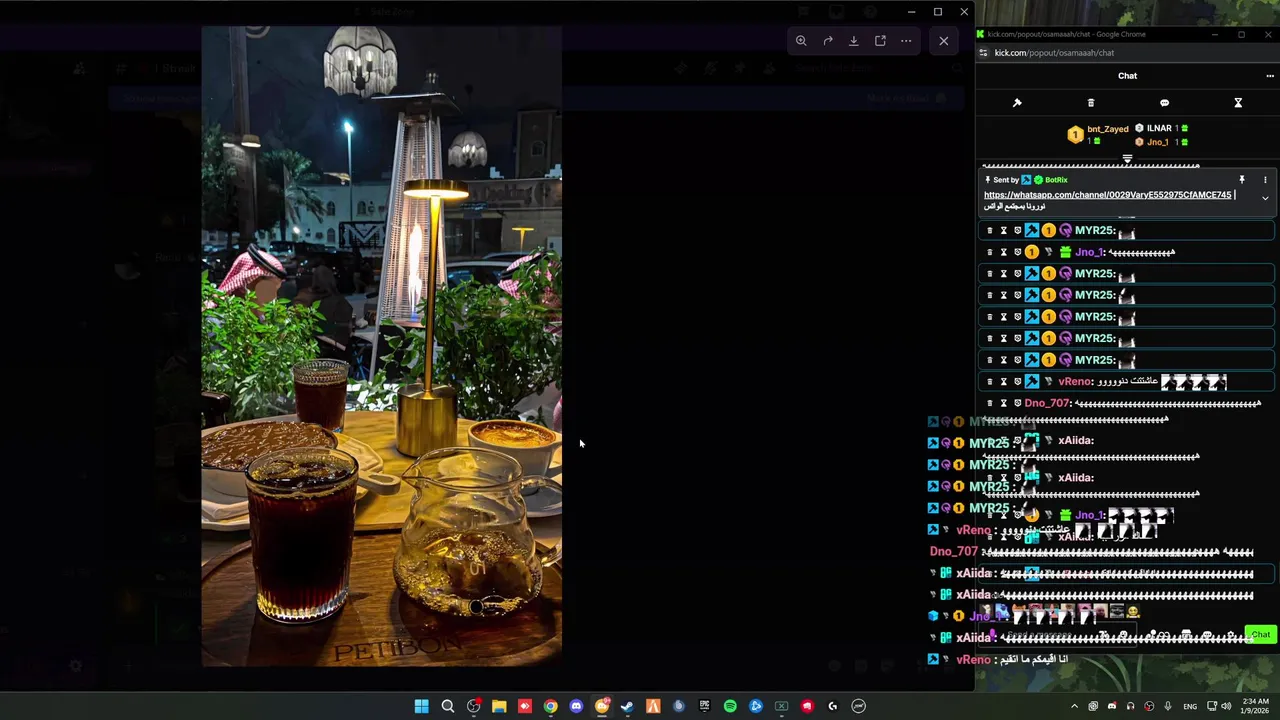Unpin the BotRix pinned message
The width and height of the screenshot is (1280, 720).
(1242, 180)
